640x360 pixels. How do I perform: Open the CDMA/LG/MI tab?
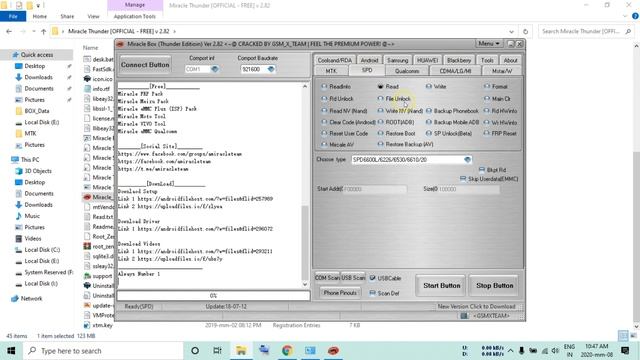point(455,71)
